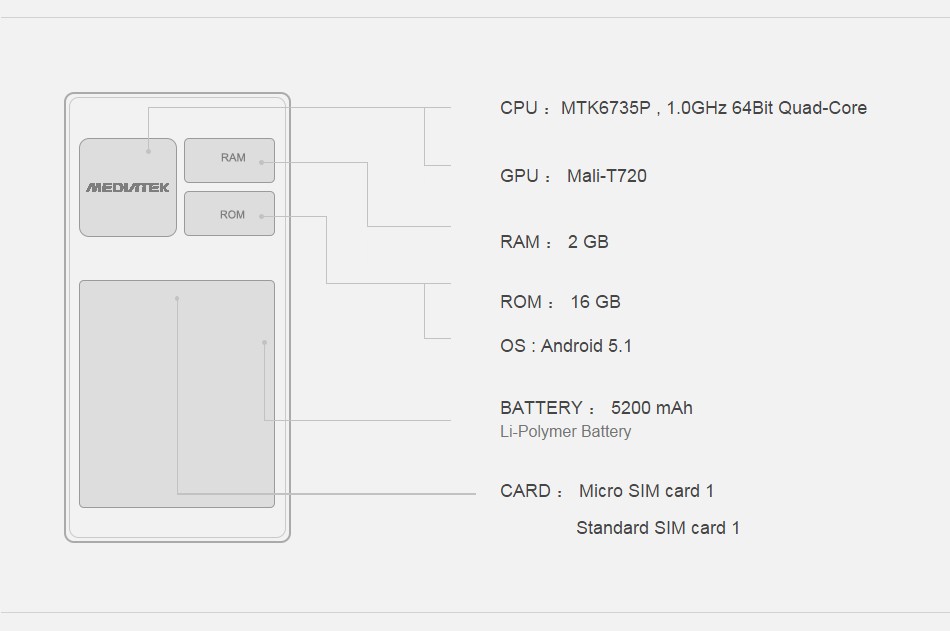Select the RAM block in the phone diagram
The height and width of the screenshot is (631, 950).
point(229,159)
